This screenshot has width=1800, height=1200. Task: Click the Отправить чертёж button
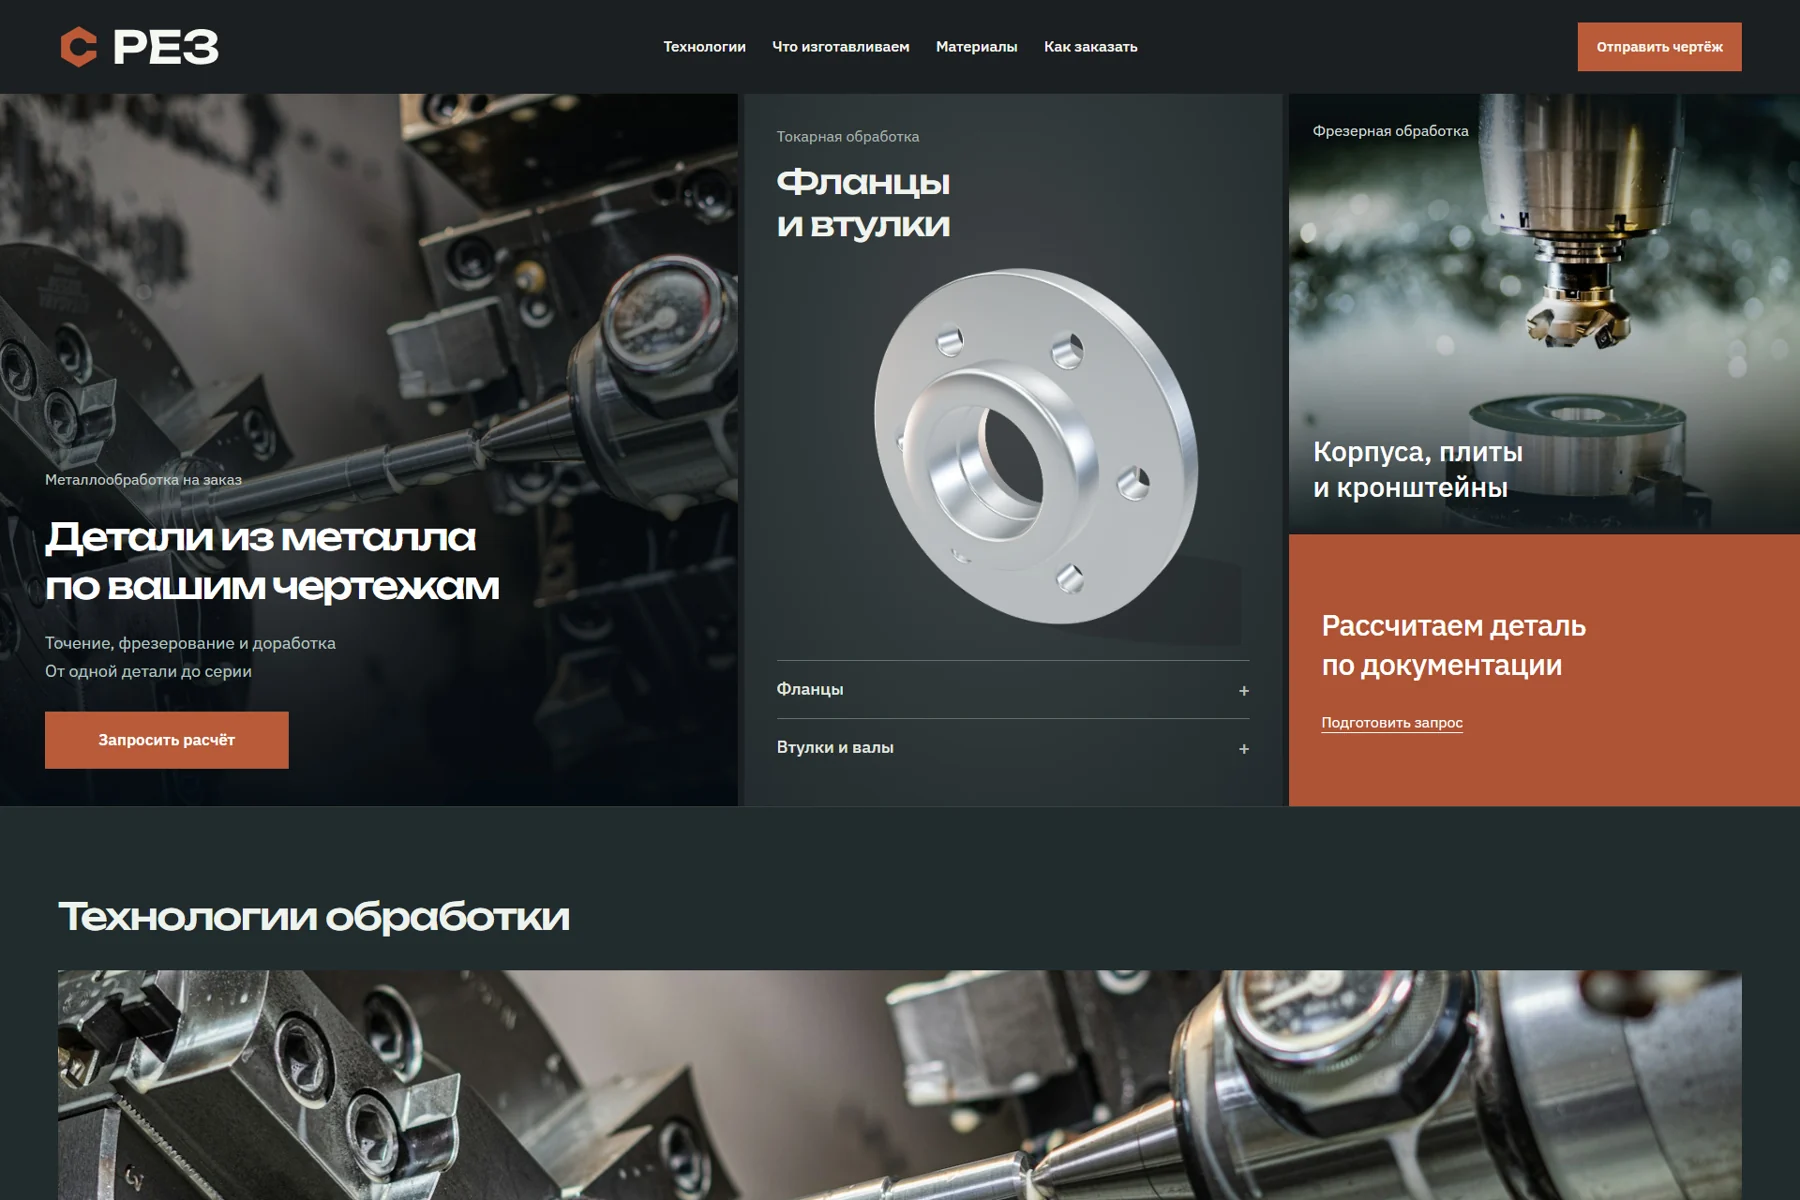click(x=1659, y=47)
